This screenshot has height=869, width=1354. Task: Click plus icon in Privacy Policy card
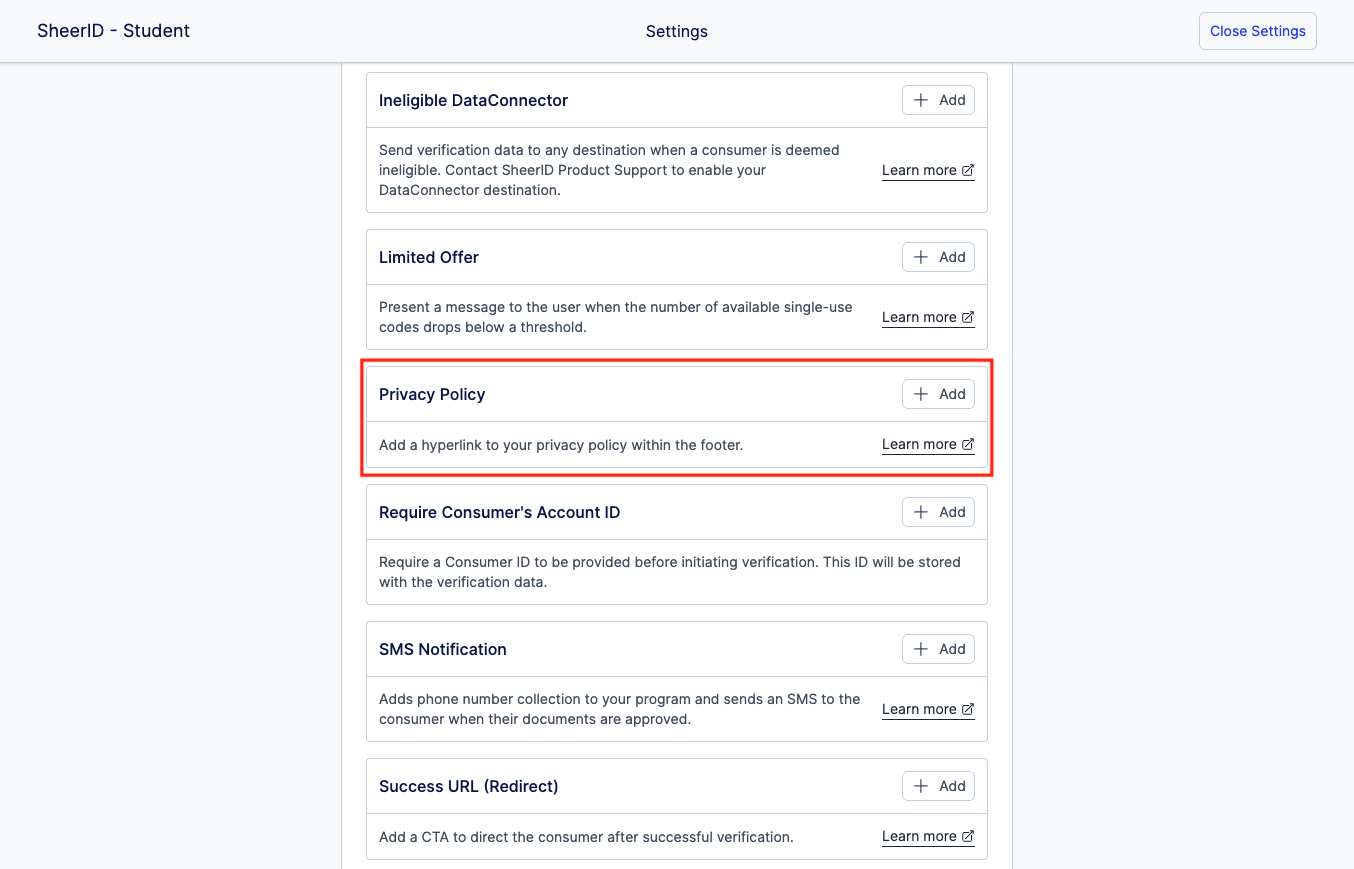[921, 394]
